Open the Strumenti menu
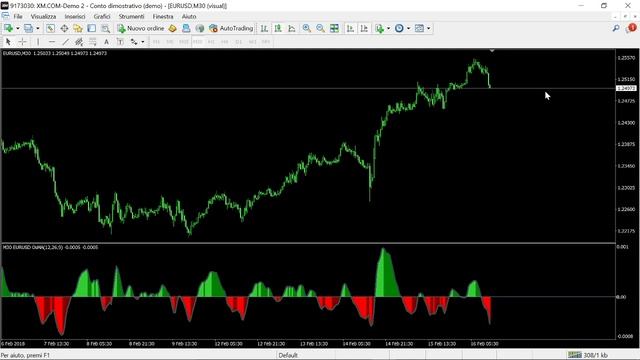The image size is (640, 360). point(131,16)
